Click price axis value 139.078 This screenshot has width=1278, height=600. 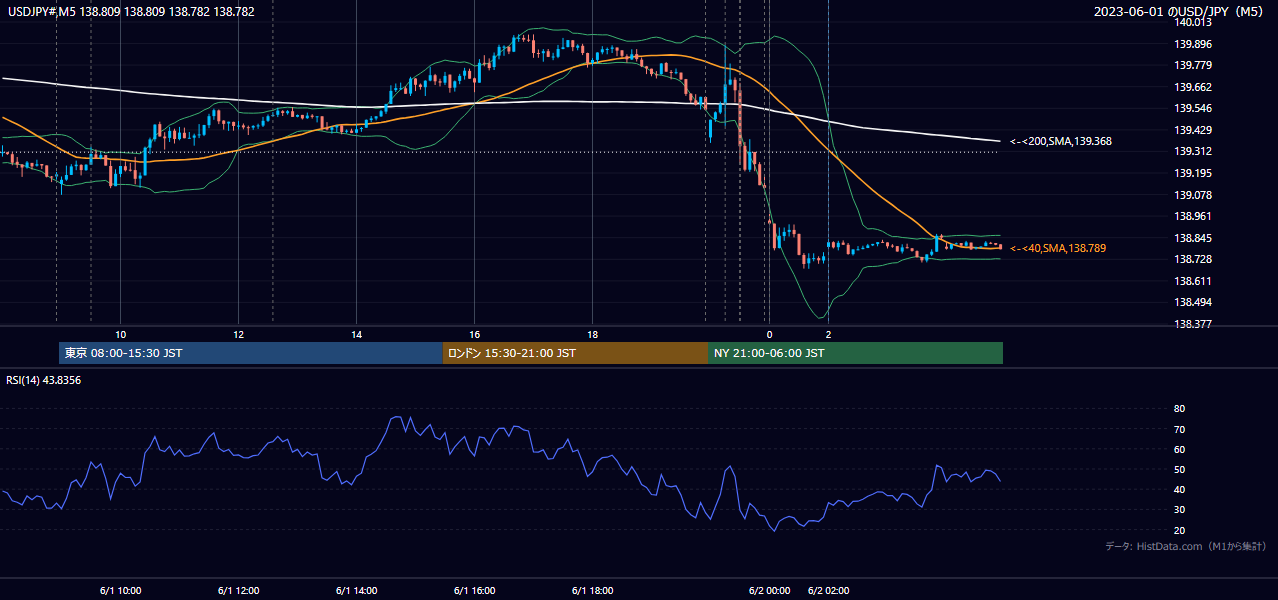pos(1195,195)
